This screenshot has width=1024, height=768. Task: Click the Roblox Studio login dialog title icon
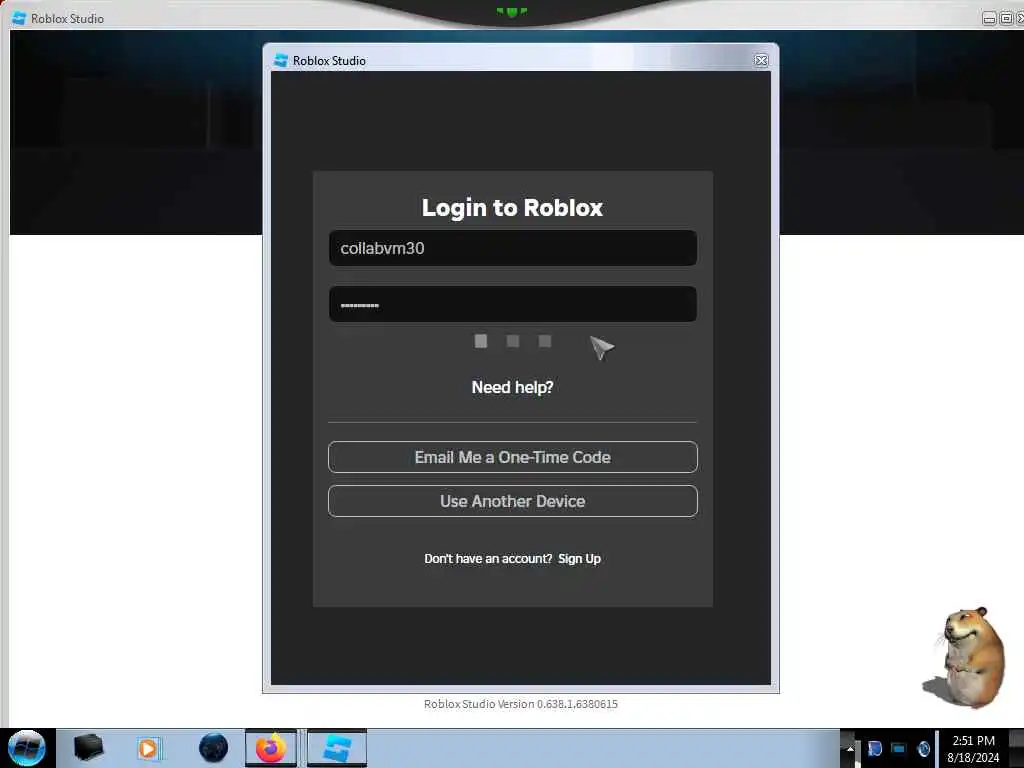click(x=281, y=60)
